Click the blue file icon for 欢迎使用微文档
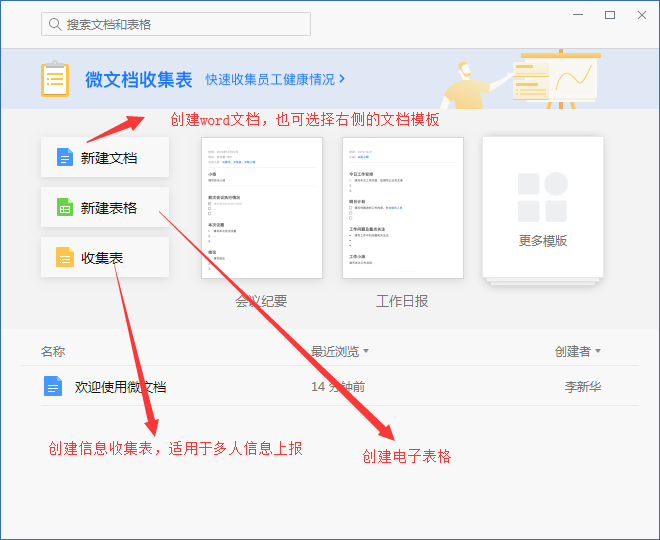This screenshot has height=540, width=660. point(53,387)
